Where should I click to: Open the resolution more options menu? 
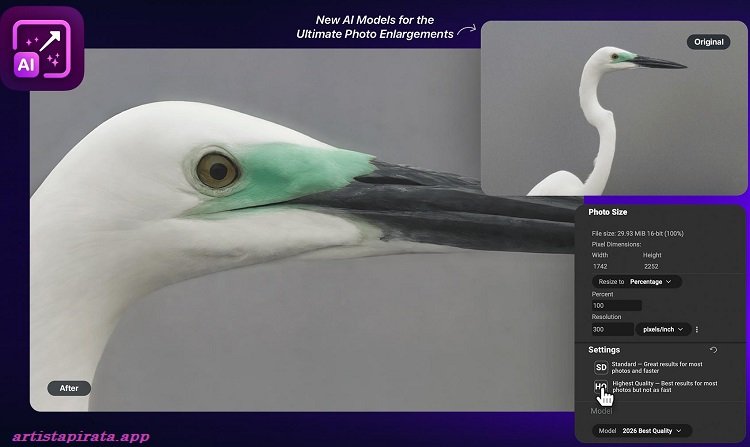pyautogui.click(x=697, y=329)
